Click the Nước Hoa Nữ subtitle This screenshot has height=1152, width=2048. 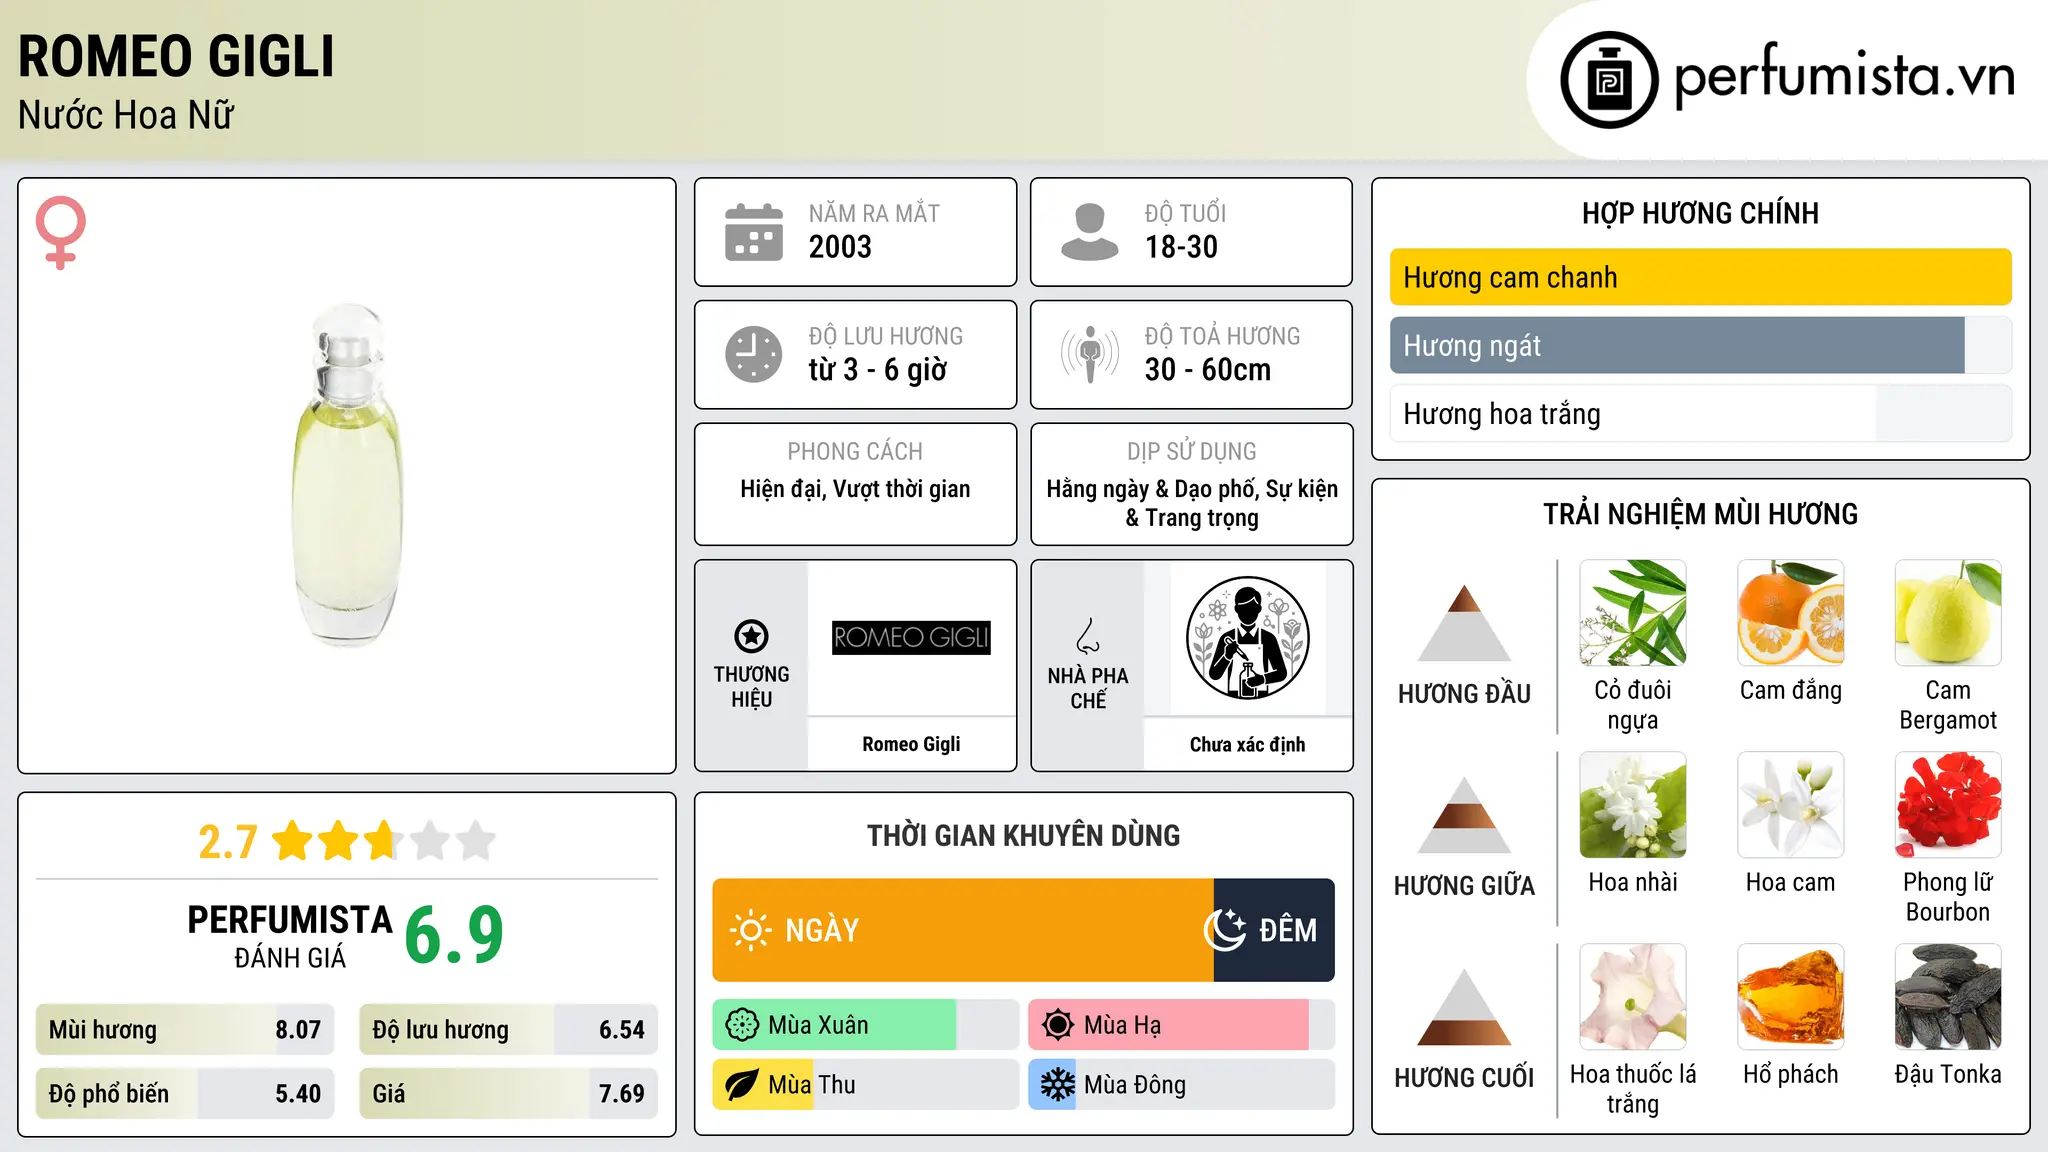click(126, 115)
